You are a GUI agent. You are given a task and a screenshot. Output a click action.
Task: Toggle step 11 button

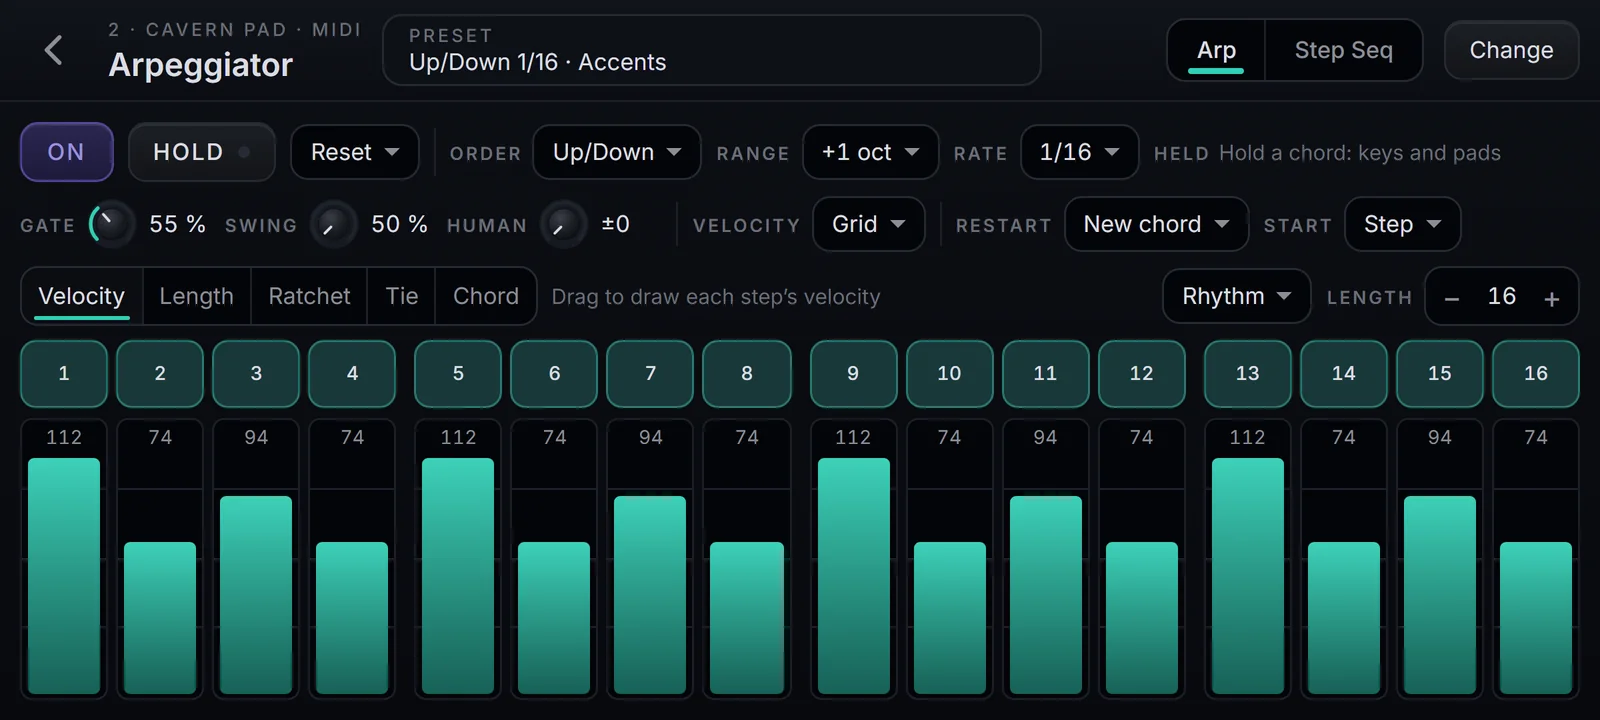click(1045, 374)
